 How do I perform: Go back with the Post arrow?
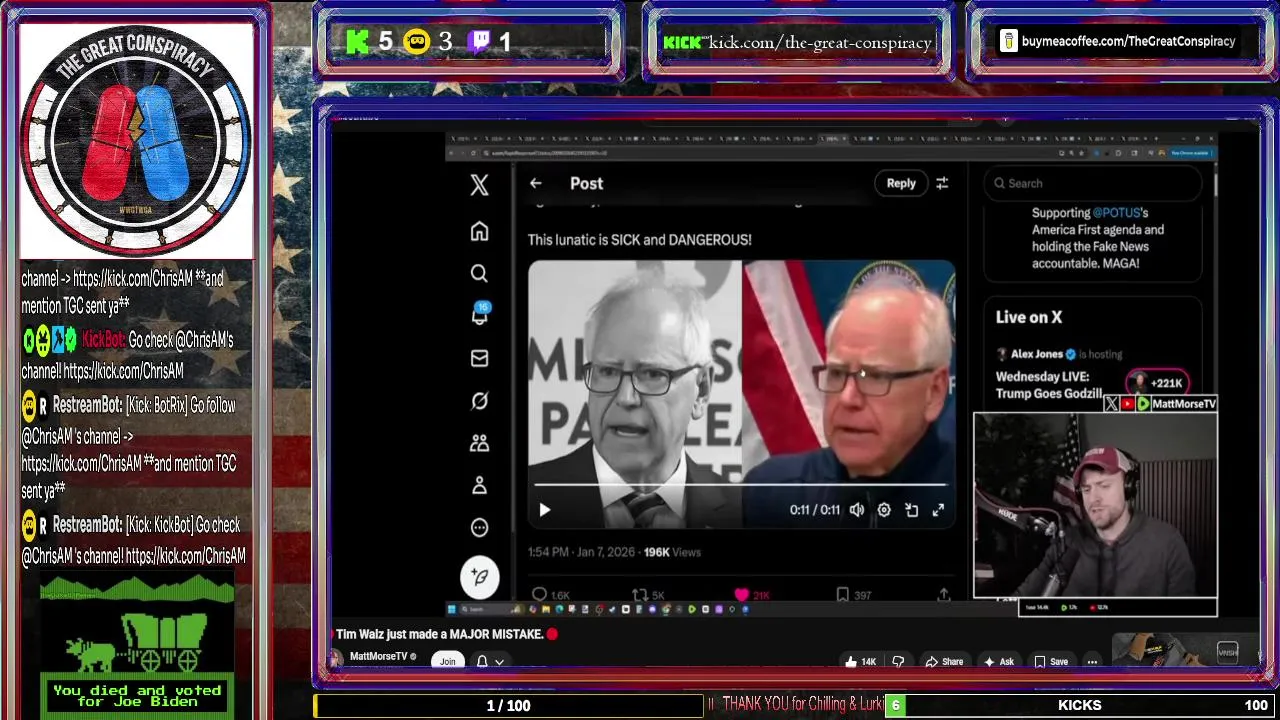[536, 183]
